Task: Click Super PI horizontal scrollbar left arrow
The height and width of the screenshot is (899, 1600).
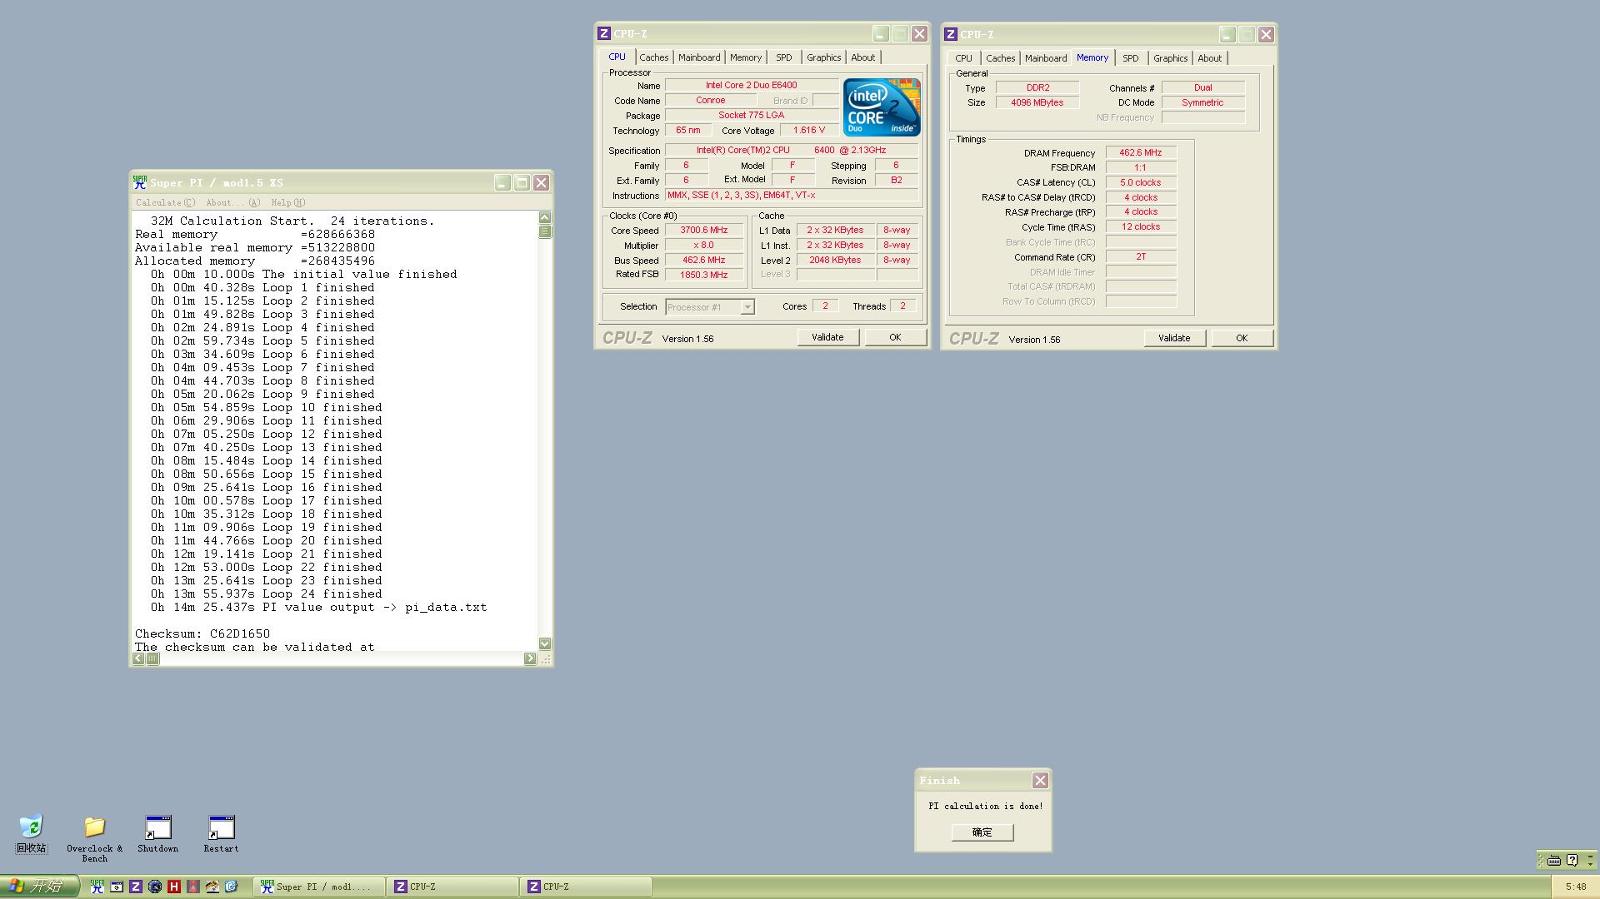Action: pos(138,658)
